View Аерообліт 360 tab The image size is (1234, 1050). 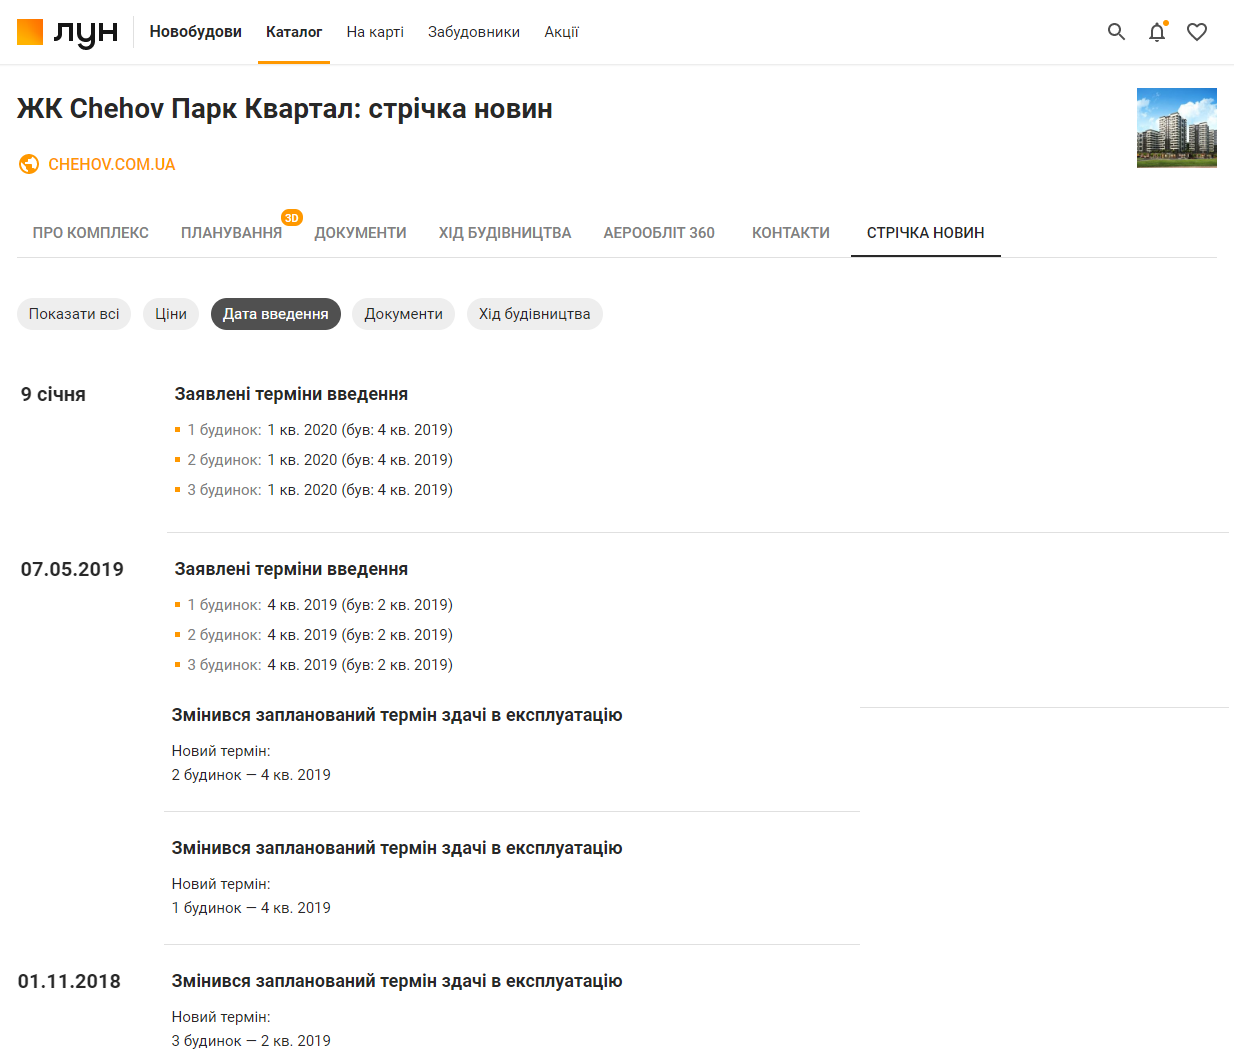(659, 233)
